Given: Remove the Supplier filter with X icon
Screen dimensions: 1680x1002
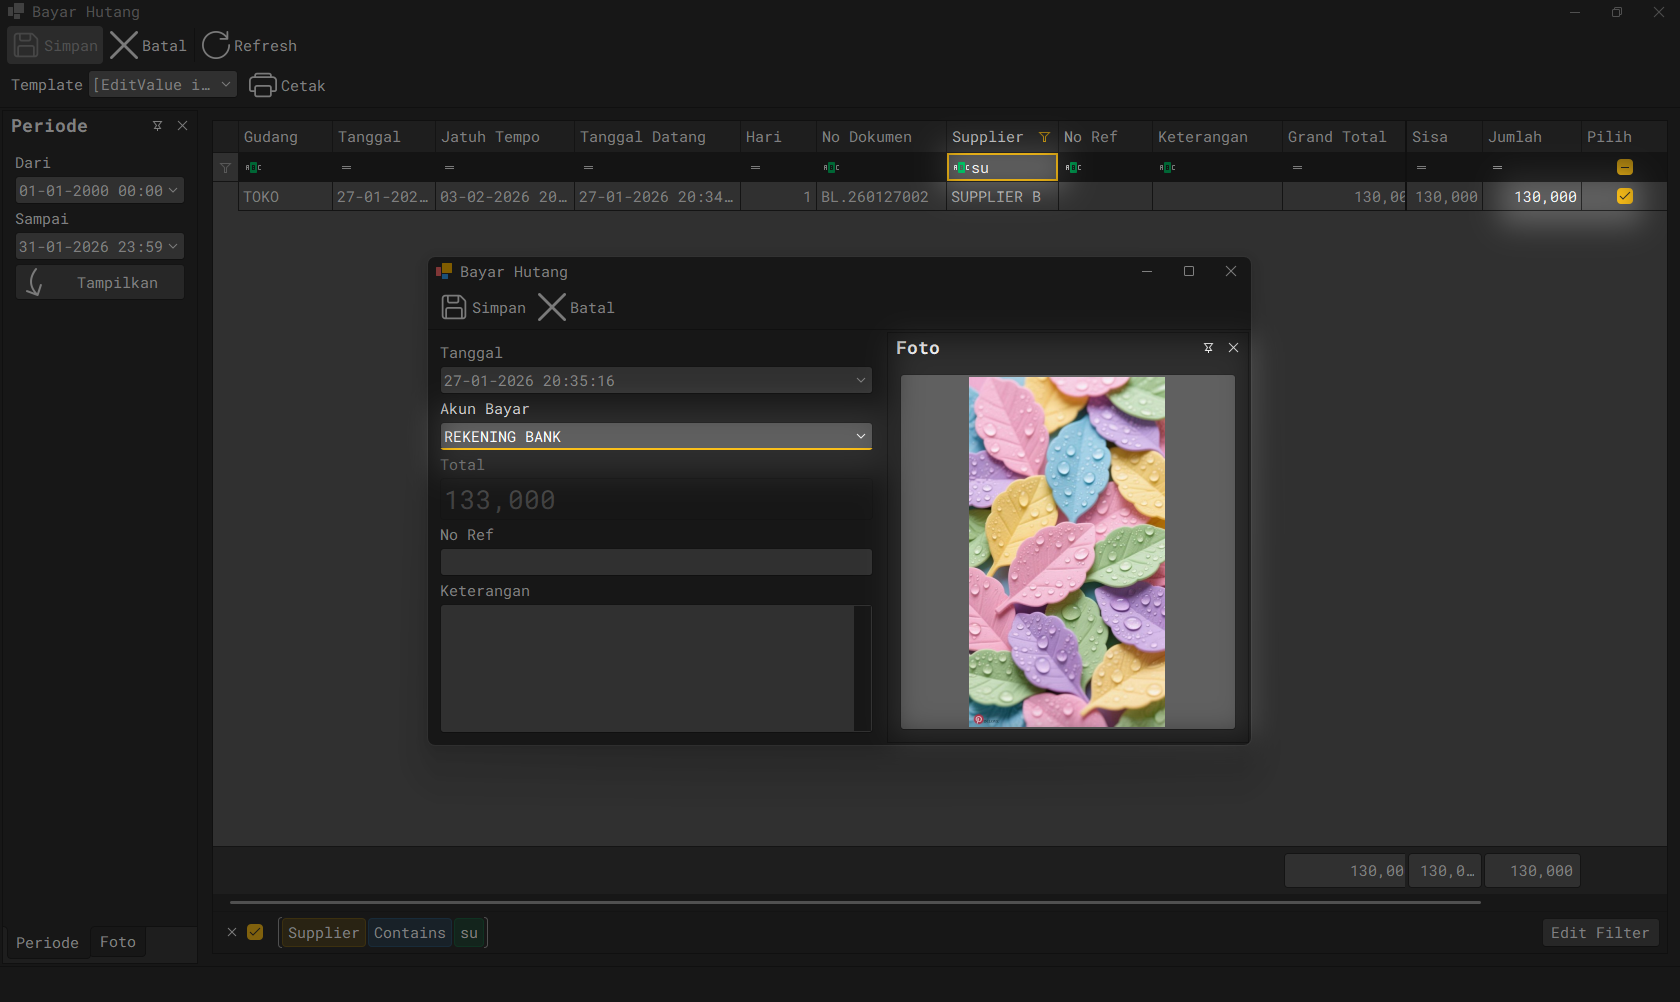Looking at the screenshot, I should point(232,932).
